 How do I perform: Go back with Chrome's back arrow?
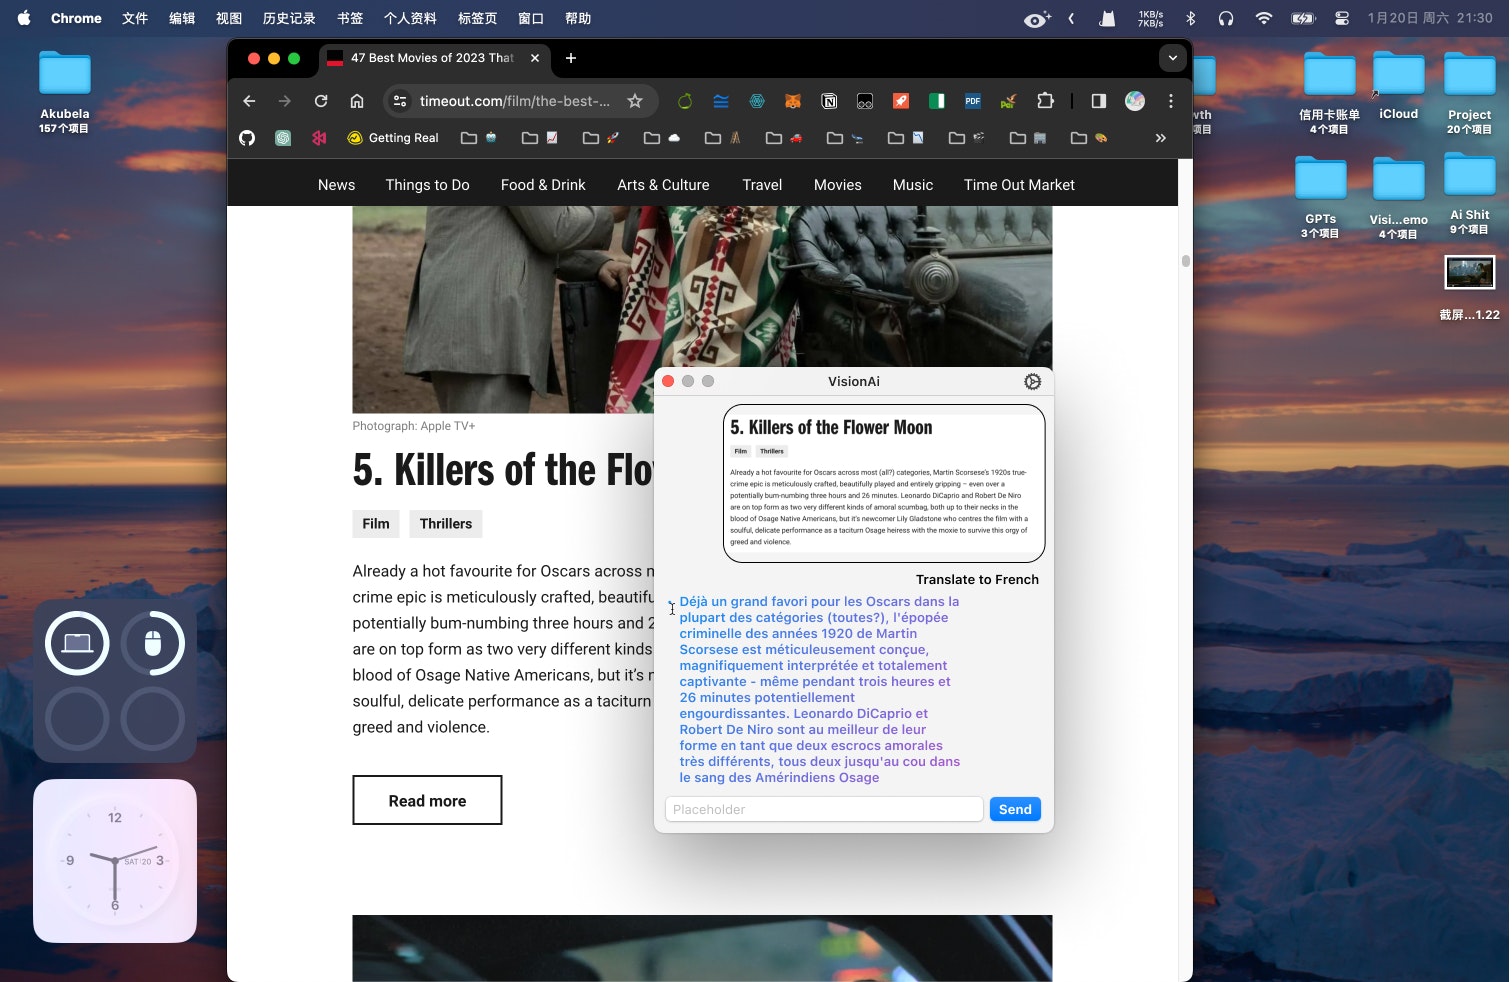pyautogui.click(x=249, y=101)
